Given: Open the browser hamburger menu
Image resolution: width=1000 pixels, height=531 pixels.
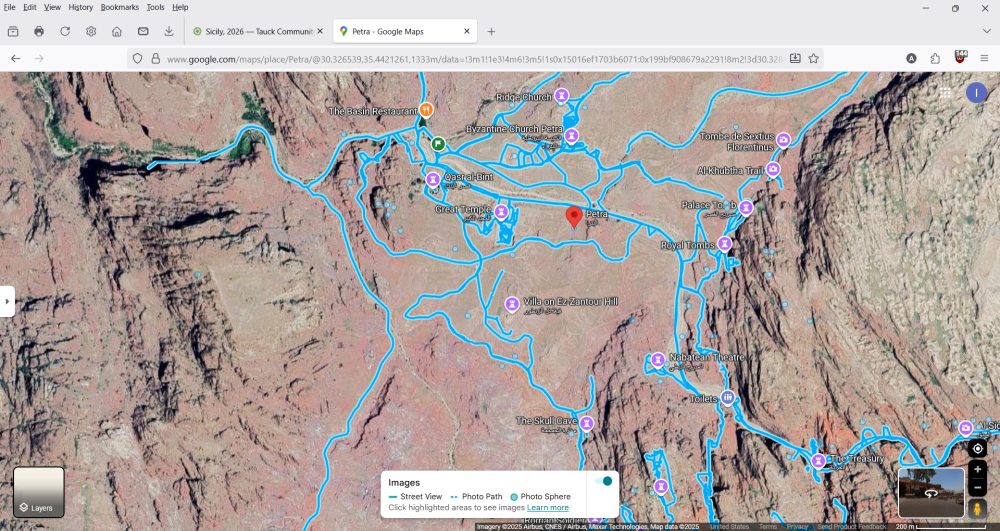Looking at the screenshot, I should pos(984,59).
